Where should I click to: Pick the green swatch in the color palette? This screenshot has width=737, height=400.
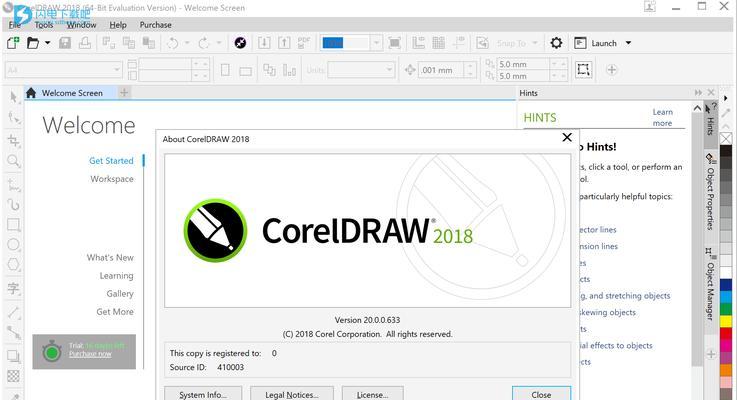pyautogui.click(x=726, y=309)
